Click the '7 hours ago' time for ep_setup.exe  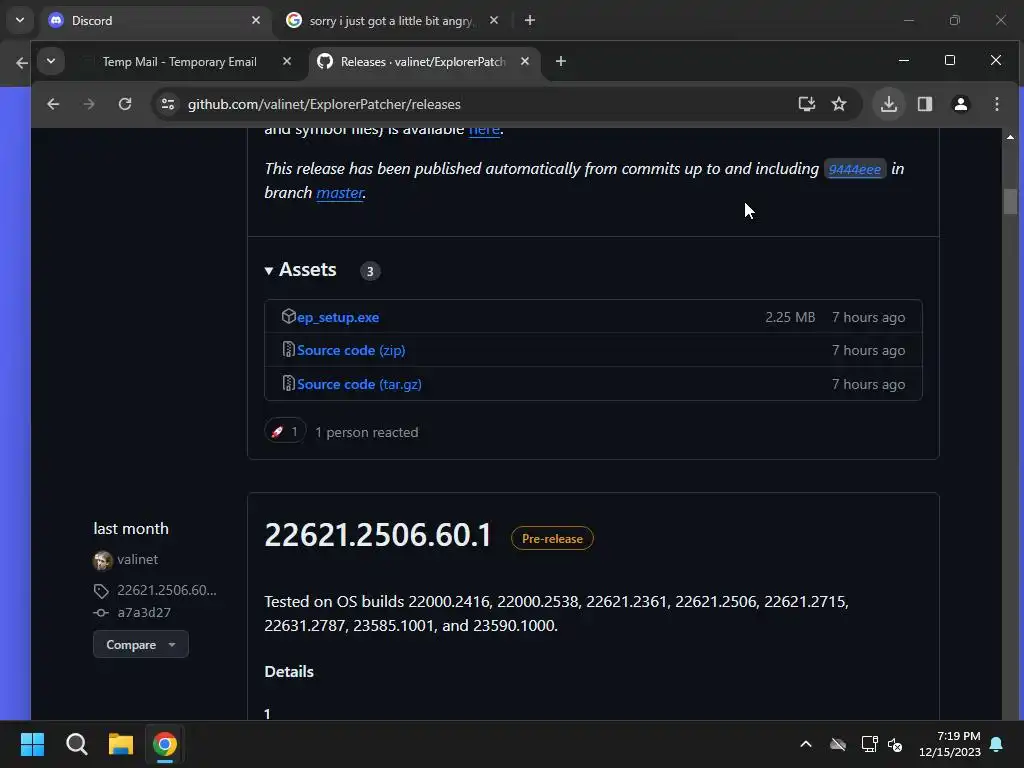point(869,317)
